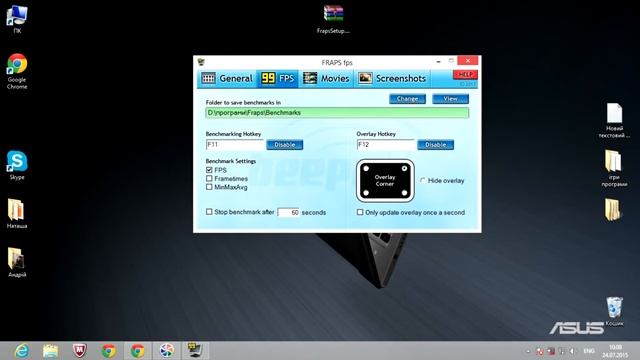Click Change for benchmarks folder
The image size is (640, 360).
click(407, 99)
